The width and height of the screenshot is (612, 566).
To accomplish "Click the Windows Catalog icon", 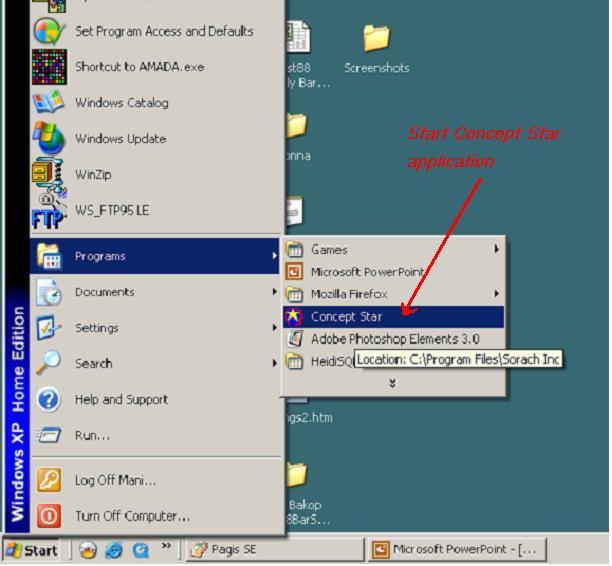I will [49, 102].
